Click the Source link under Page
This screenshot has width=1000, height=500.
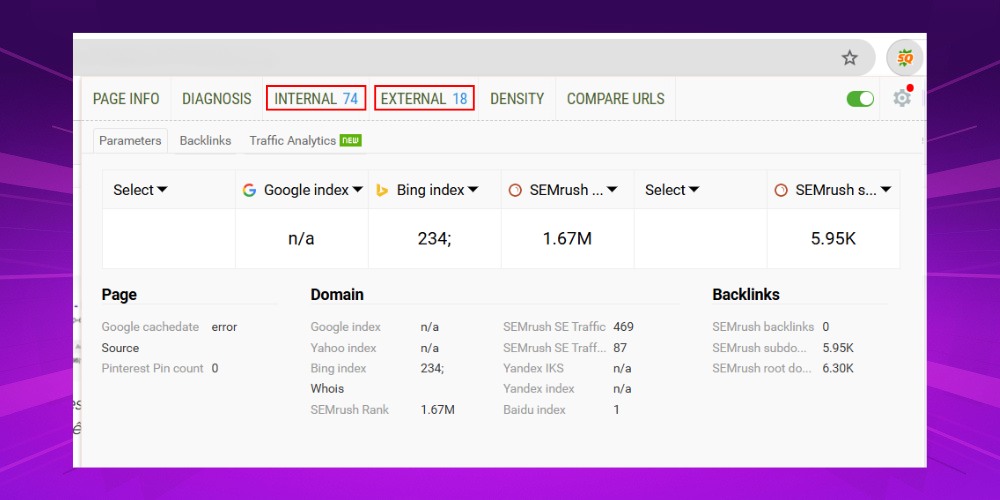120,348
